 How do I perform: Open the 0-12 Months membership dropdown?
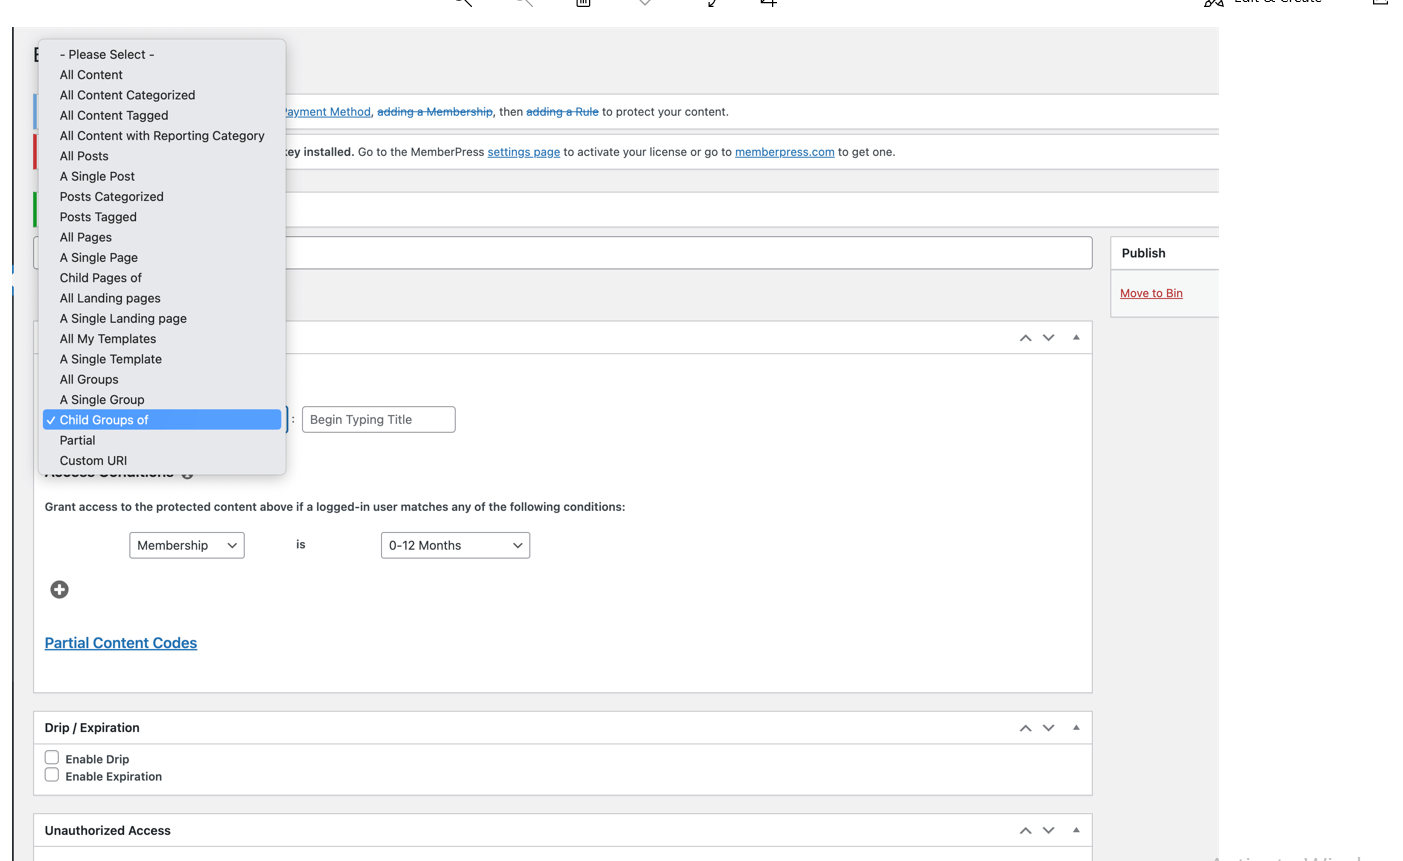[x=455, y=545]
